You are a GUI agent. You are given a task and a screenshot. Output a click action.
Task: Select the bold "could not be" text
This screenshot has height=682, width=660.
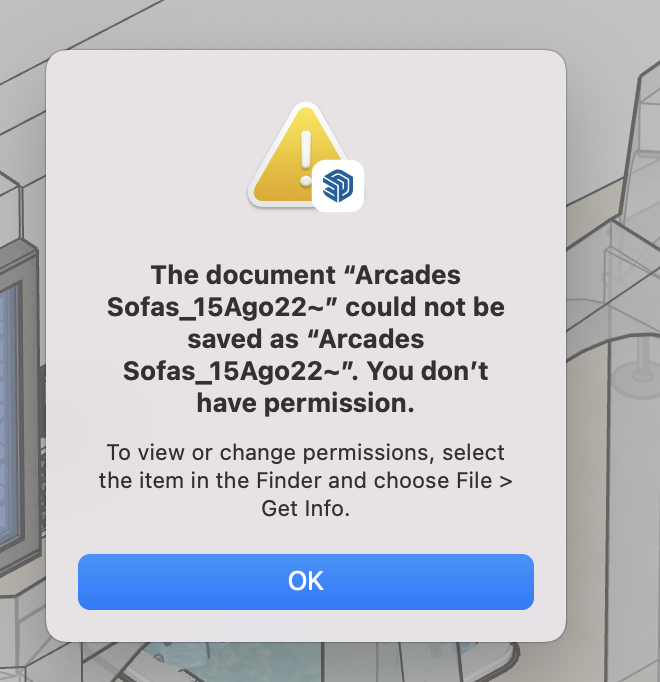click(425, 307)
